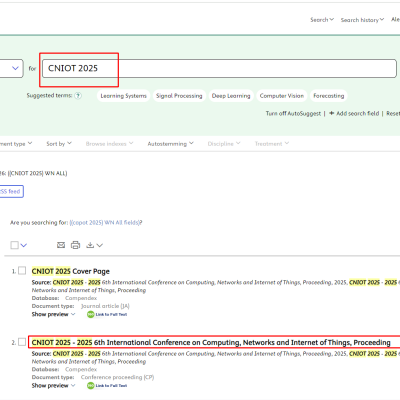This screenshot has height=400, width=400.
Task: Click the plus icon beside Add search field
Action: 332,113
